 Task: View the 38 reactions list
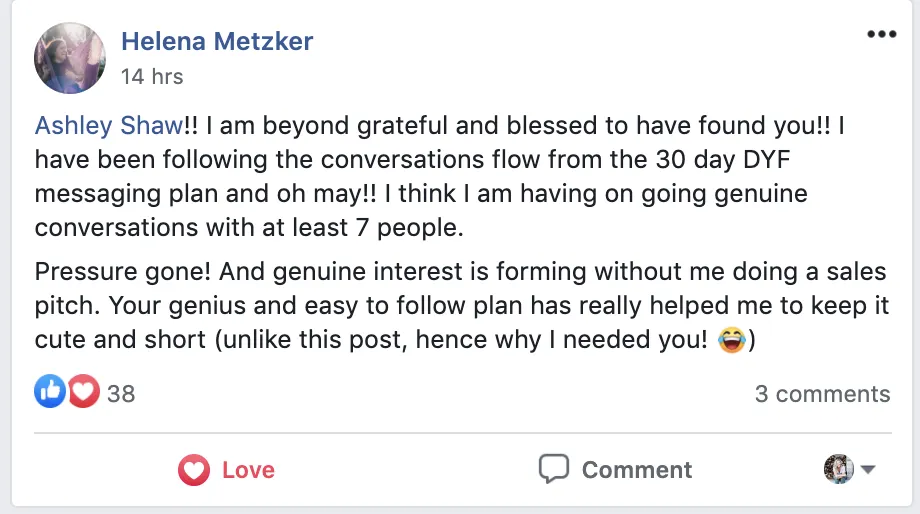click(121, 393)
